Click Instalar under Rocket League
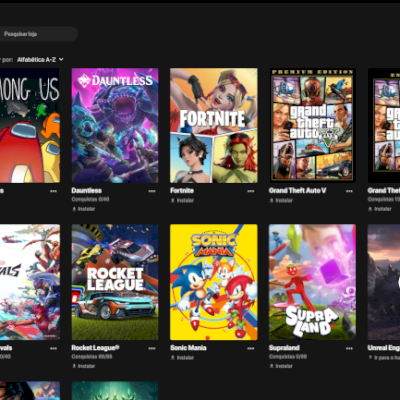The width and height of the screenshot is (400, 400). tap(84, 366)
